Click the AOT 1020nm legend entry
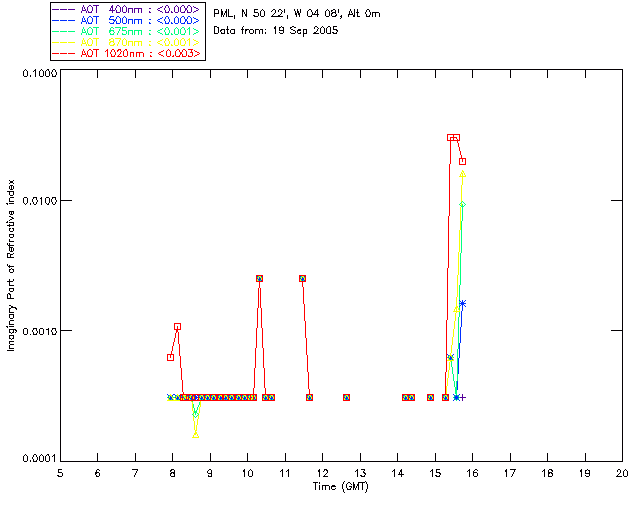 click(127, 53)
